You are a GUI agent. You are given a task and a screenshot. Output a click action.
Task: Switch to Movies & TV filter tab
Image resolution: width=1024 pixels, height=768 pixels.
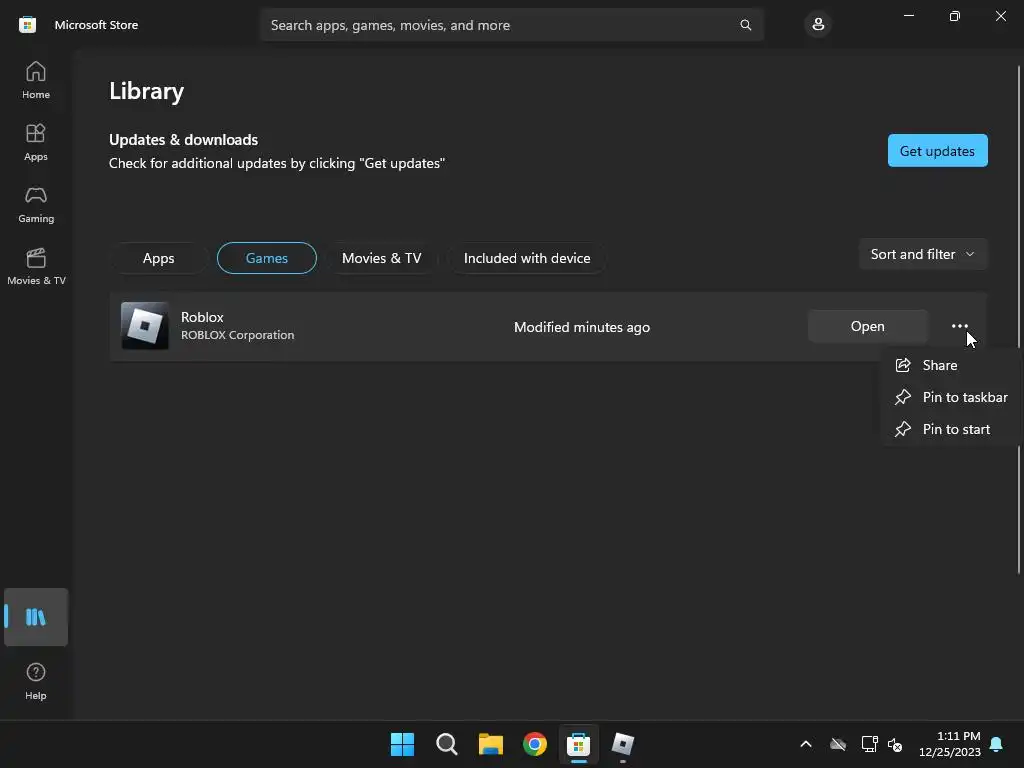click(x=381, y=258)
